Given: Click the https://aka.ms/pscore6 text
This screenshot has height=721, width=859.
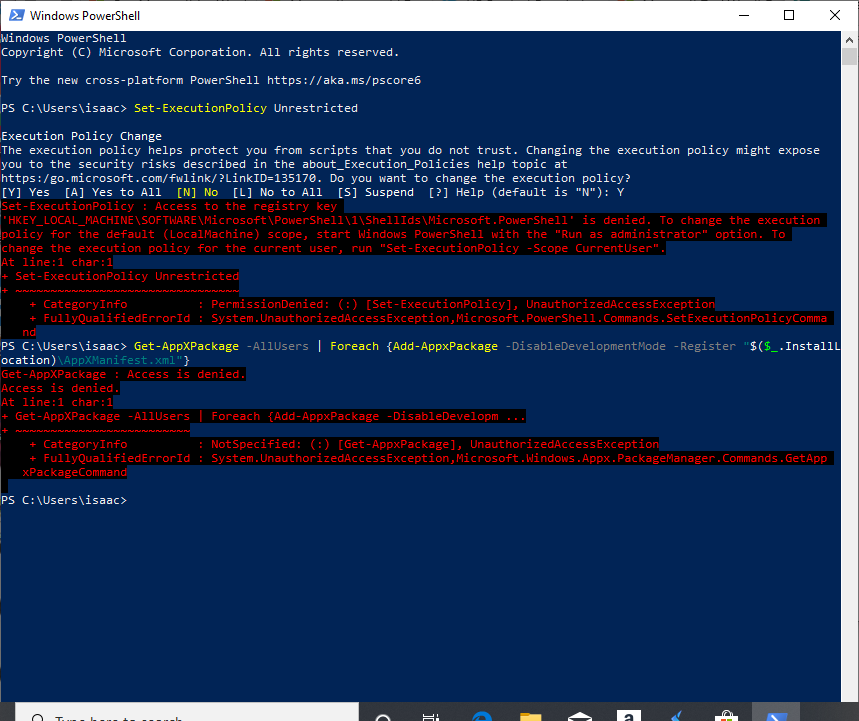Looking at the screenshot, I should click(344, 80).
